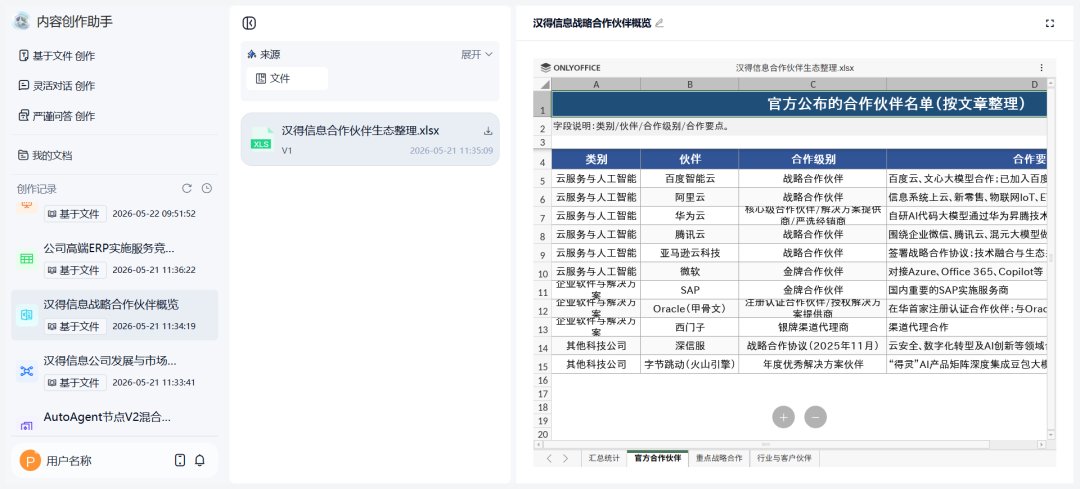
Task: Switch to 重点战略合作 sheet tab
Action: [719, 458]
